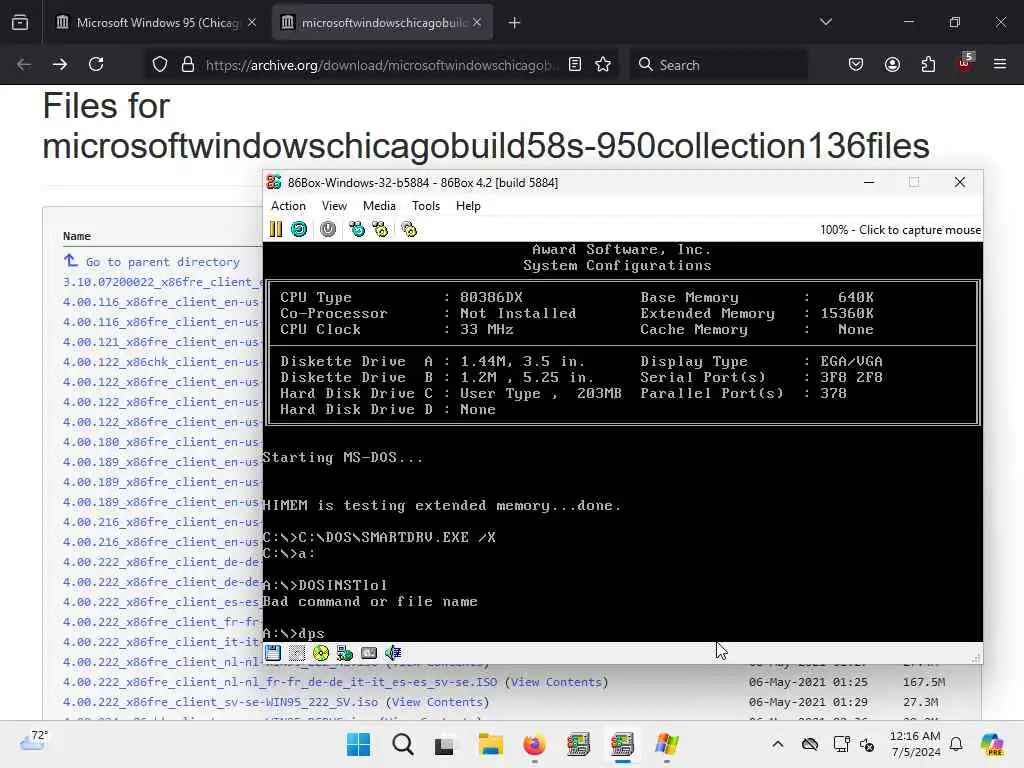Show hidden system tray icons

coord(777,744)
